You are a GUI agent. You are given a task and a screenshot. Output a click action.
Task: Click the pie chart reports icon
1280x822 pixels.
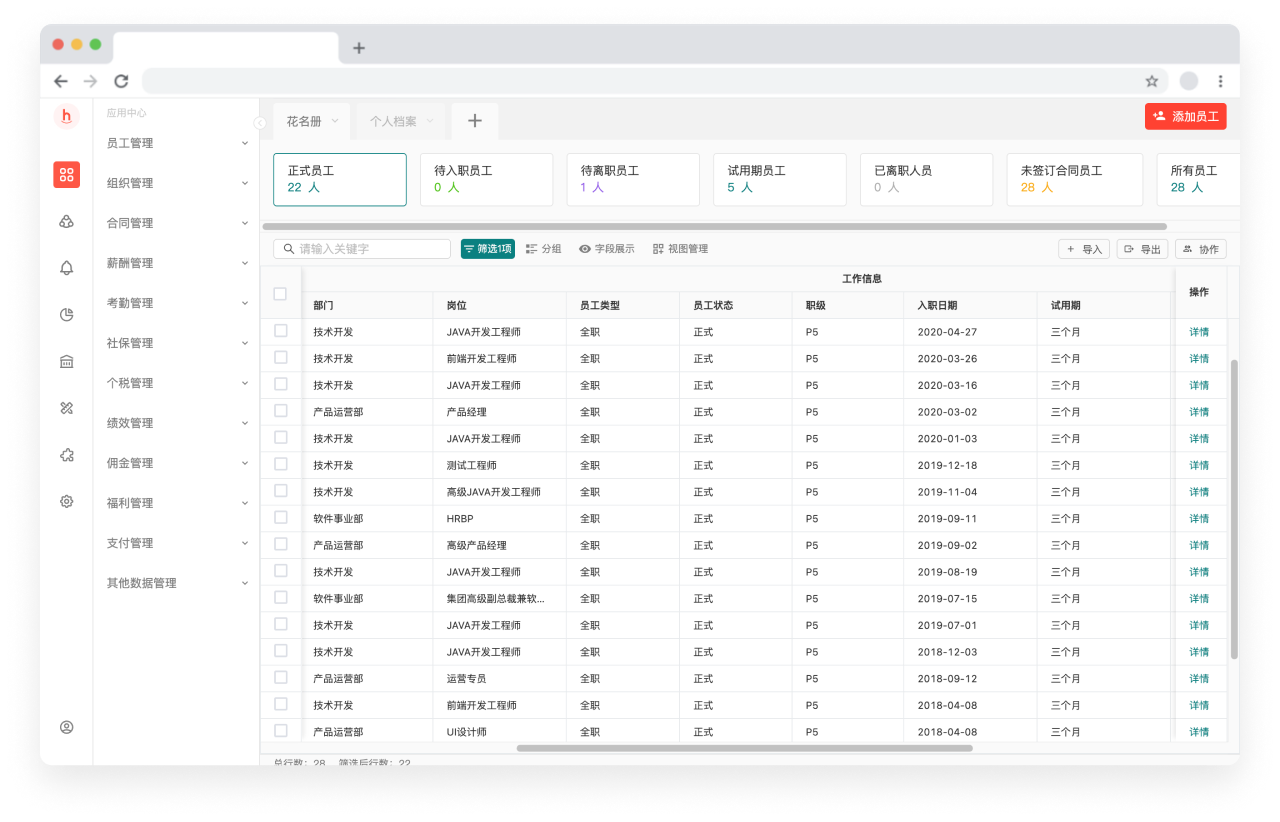pos(67,315)
